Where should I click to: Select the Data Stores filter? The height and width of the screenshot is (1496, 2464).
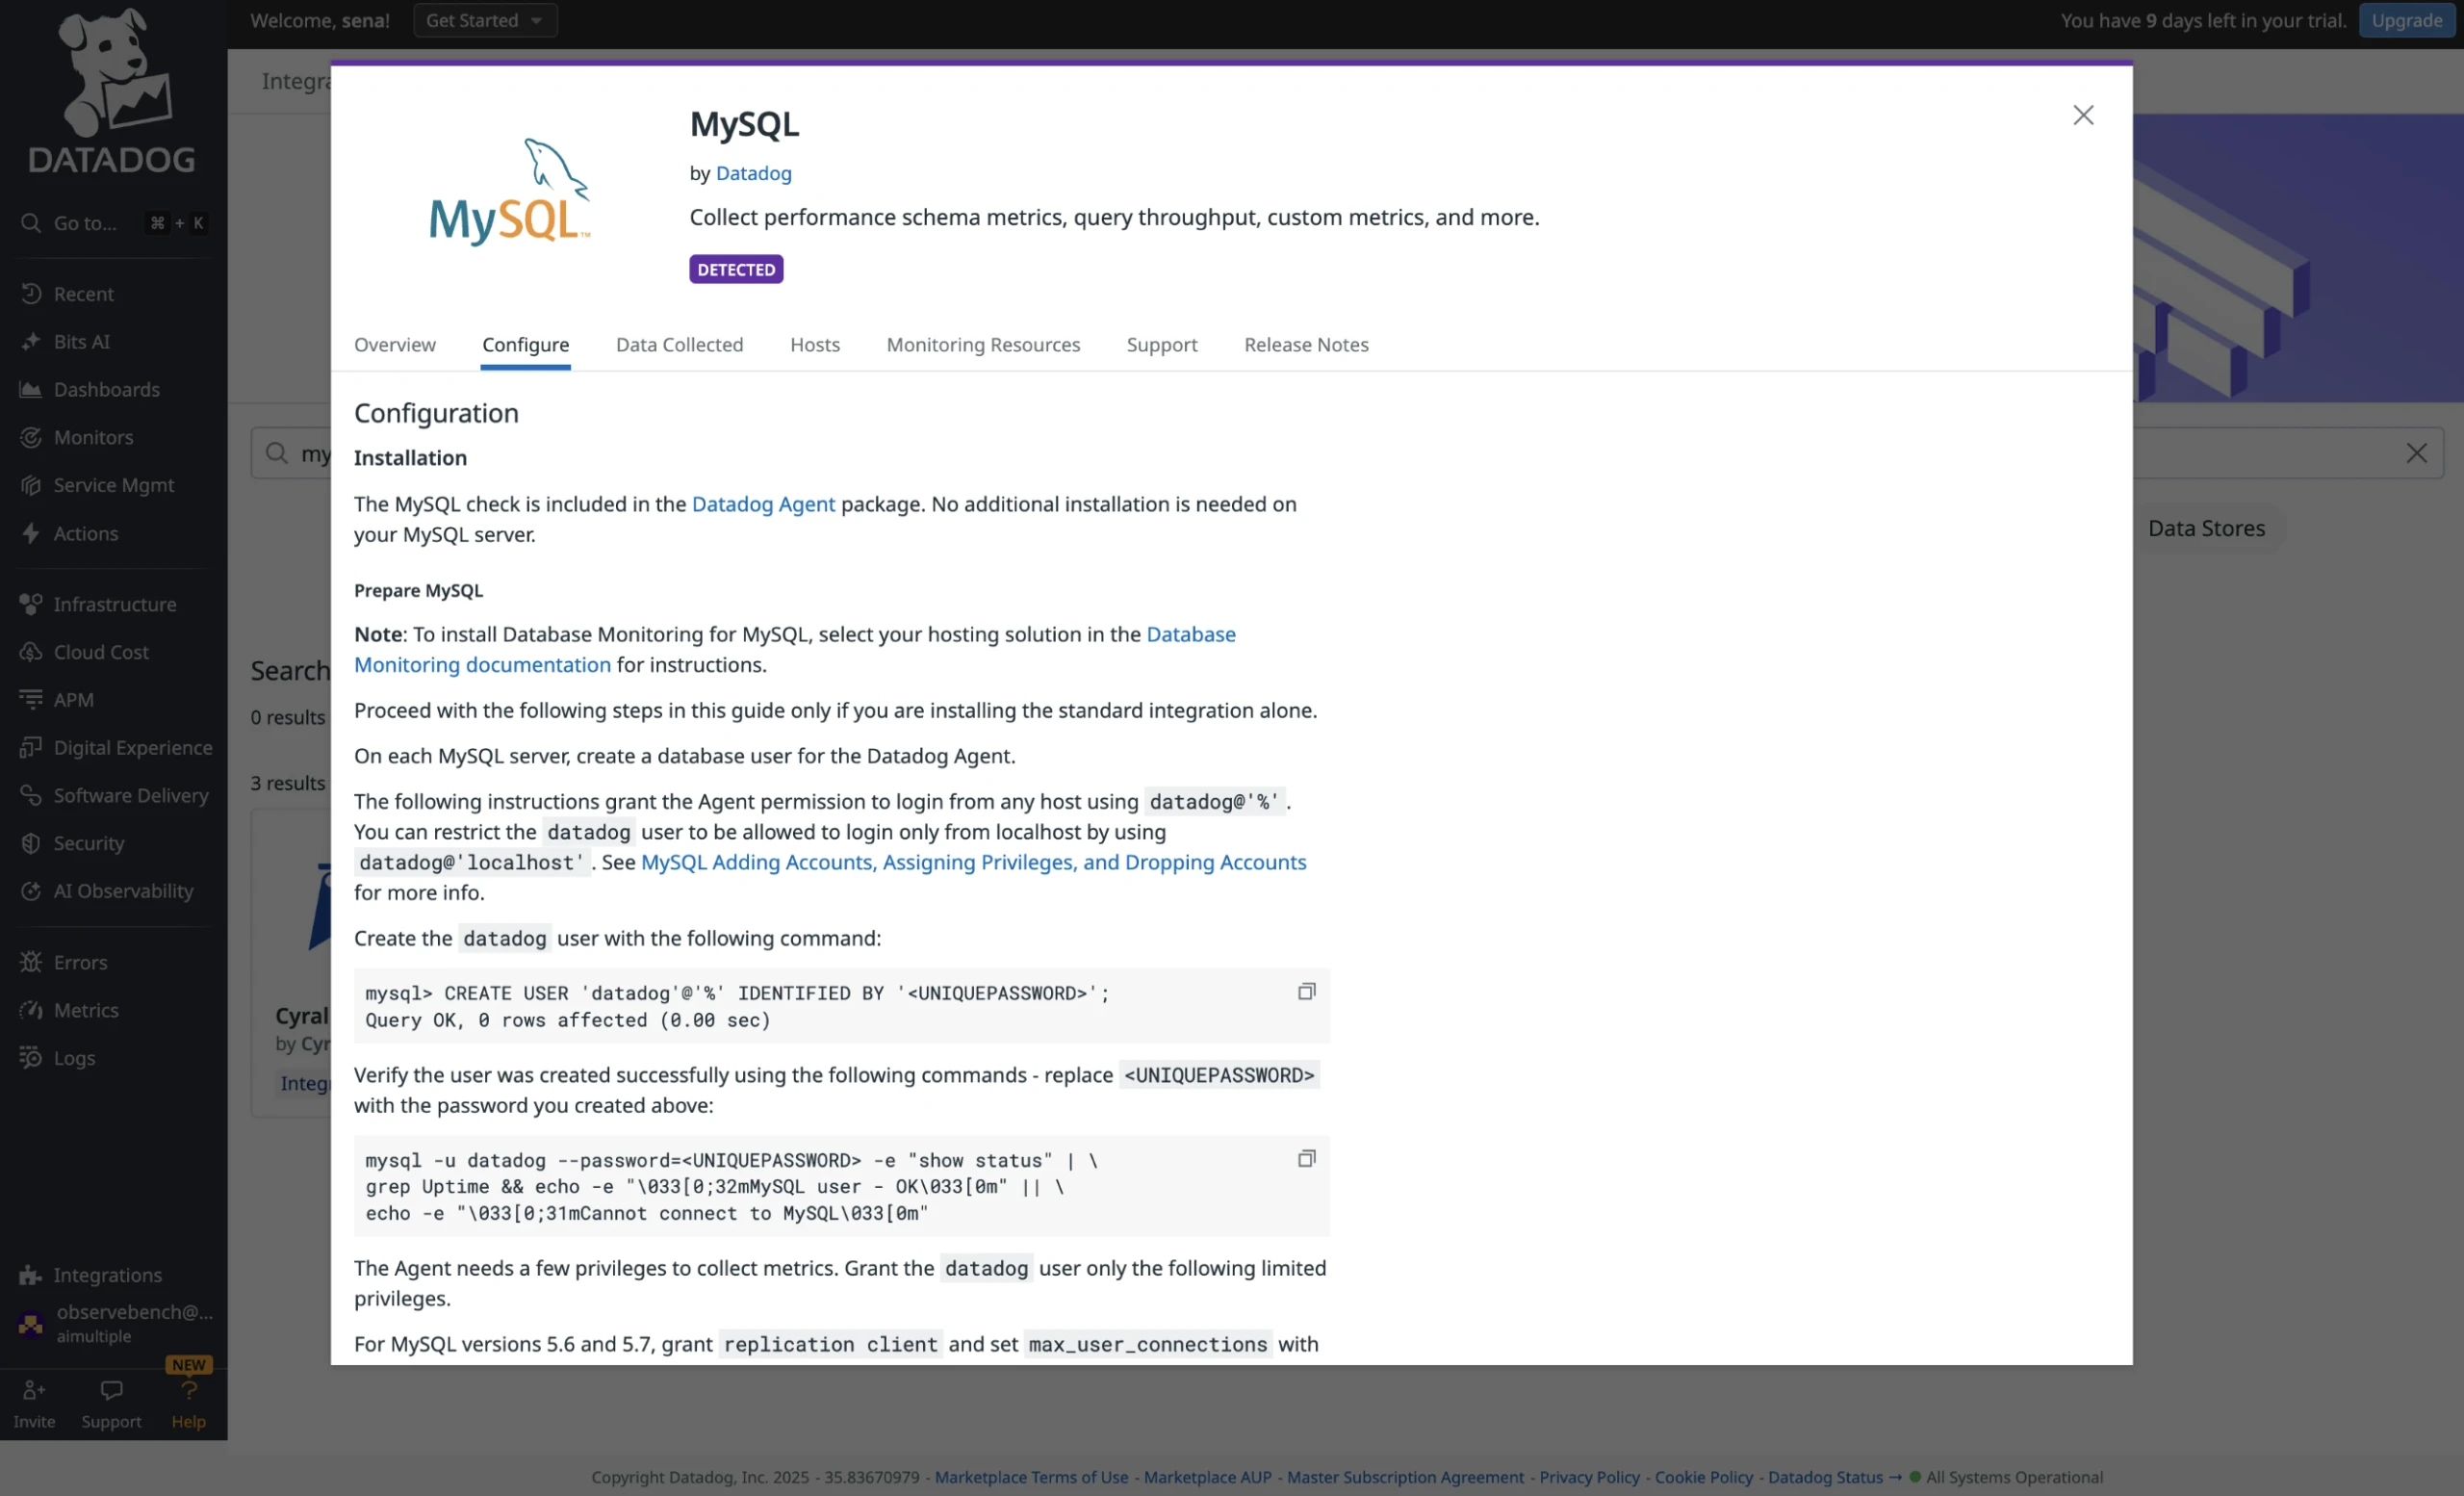[2205, 528]
